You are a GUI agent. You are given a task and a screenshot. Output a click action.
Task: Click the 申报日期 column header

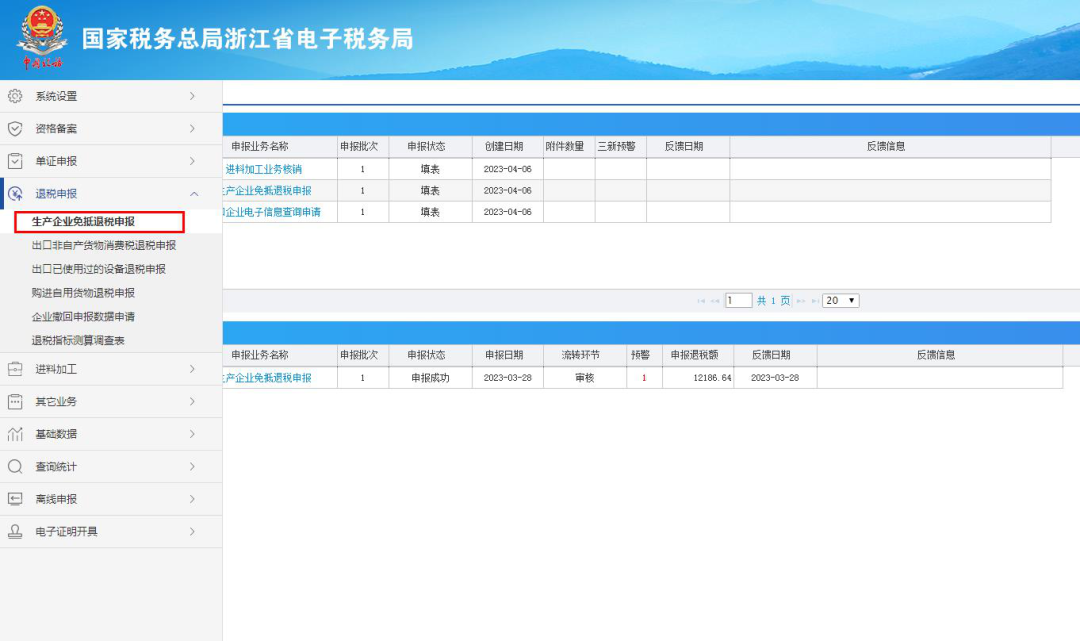[x=504, y=355]
